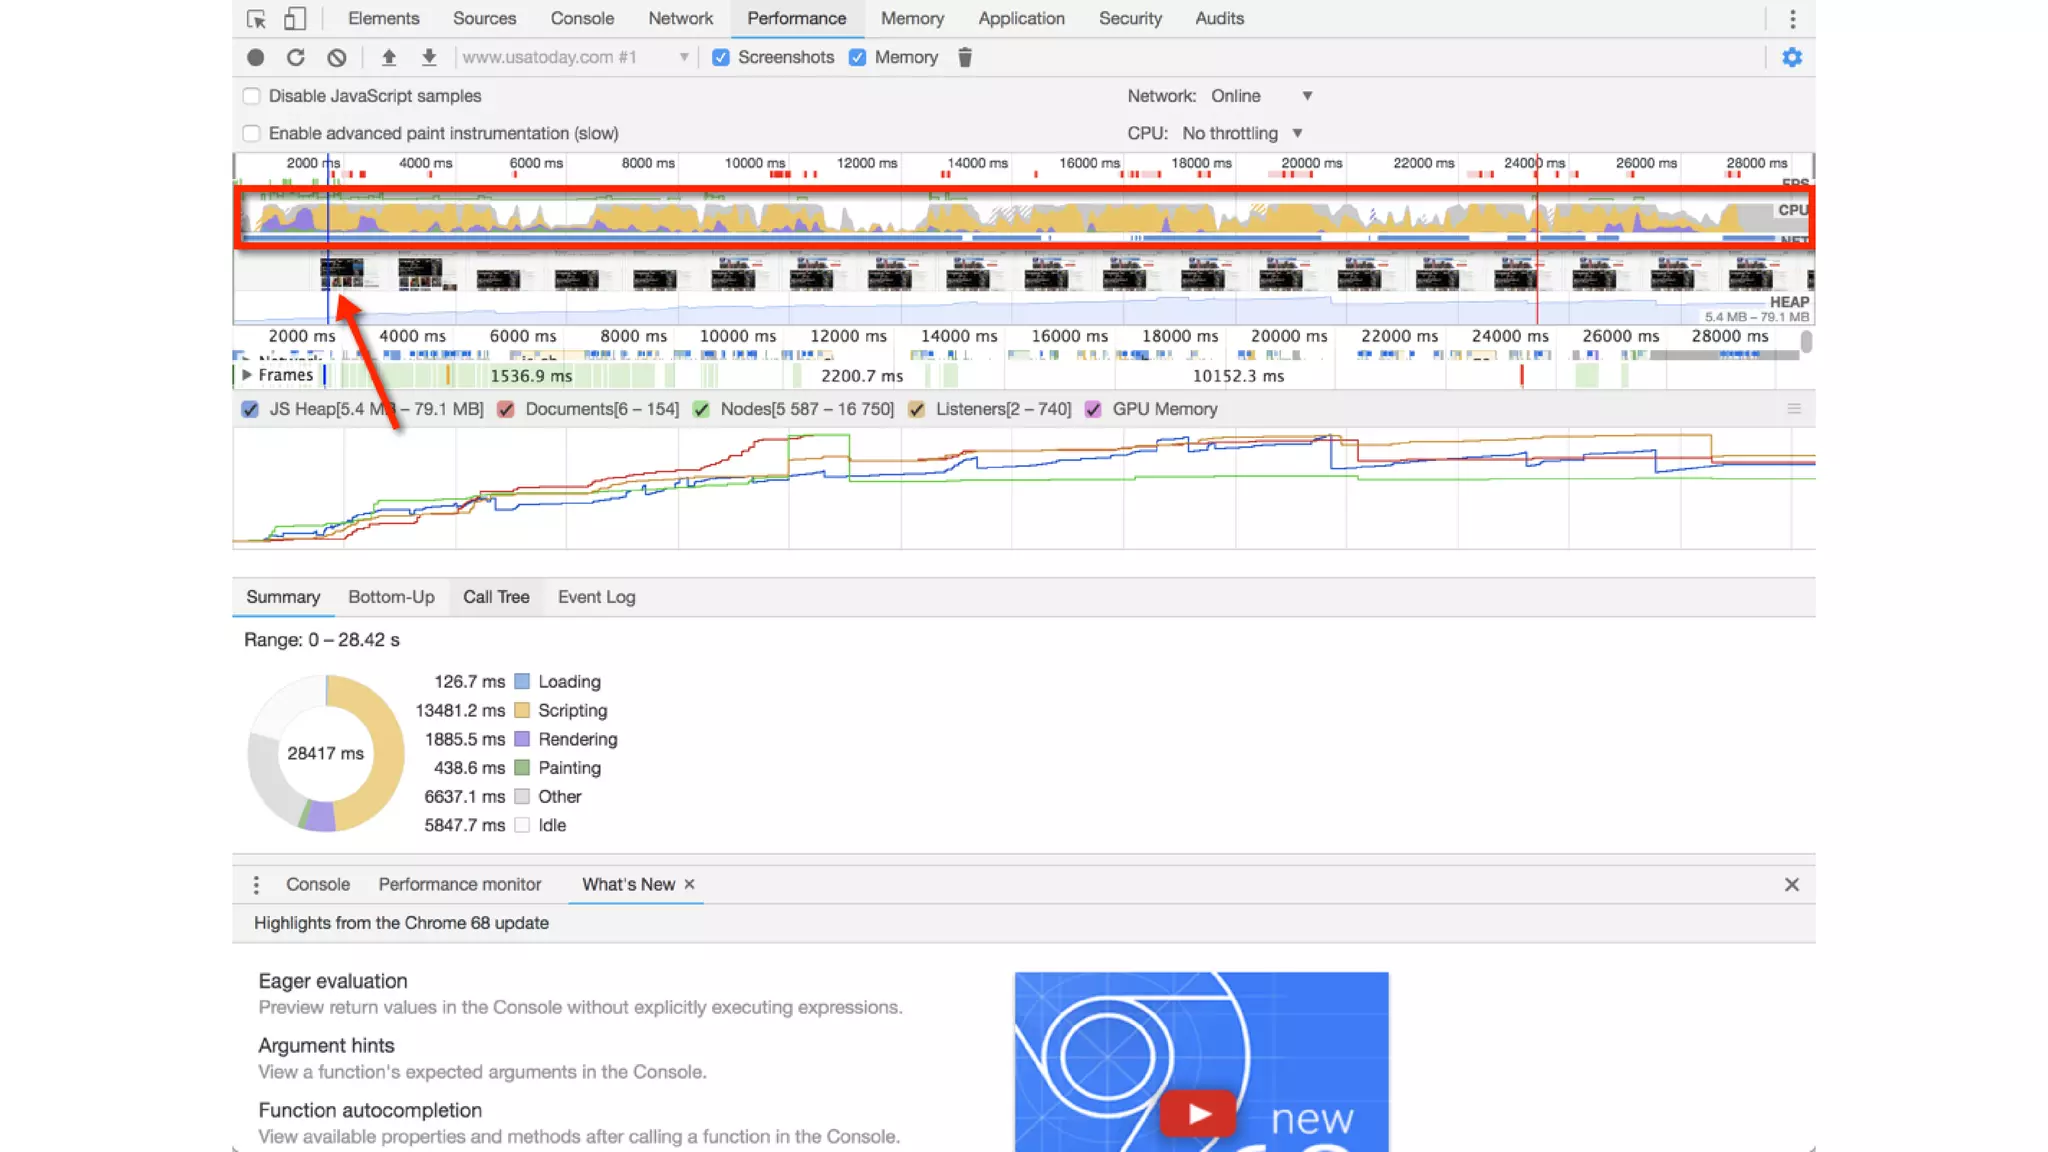Click the load profile upload icon

[389, 58]
